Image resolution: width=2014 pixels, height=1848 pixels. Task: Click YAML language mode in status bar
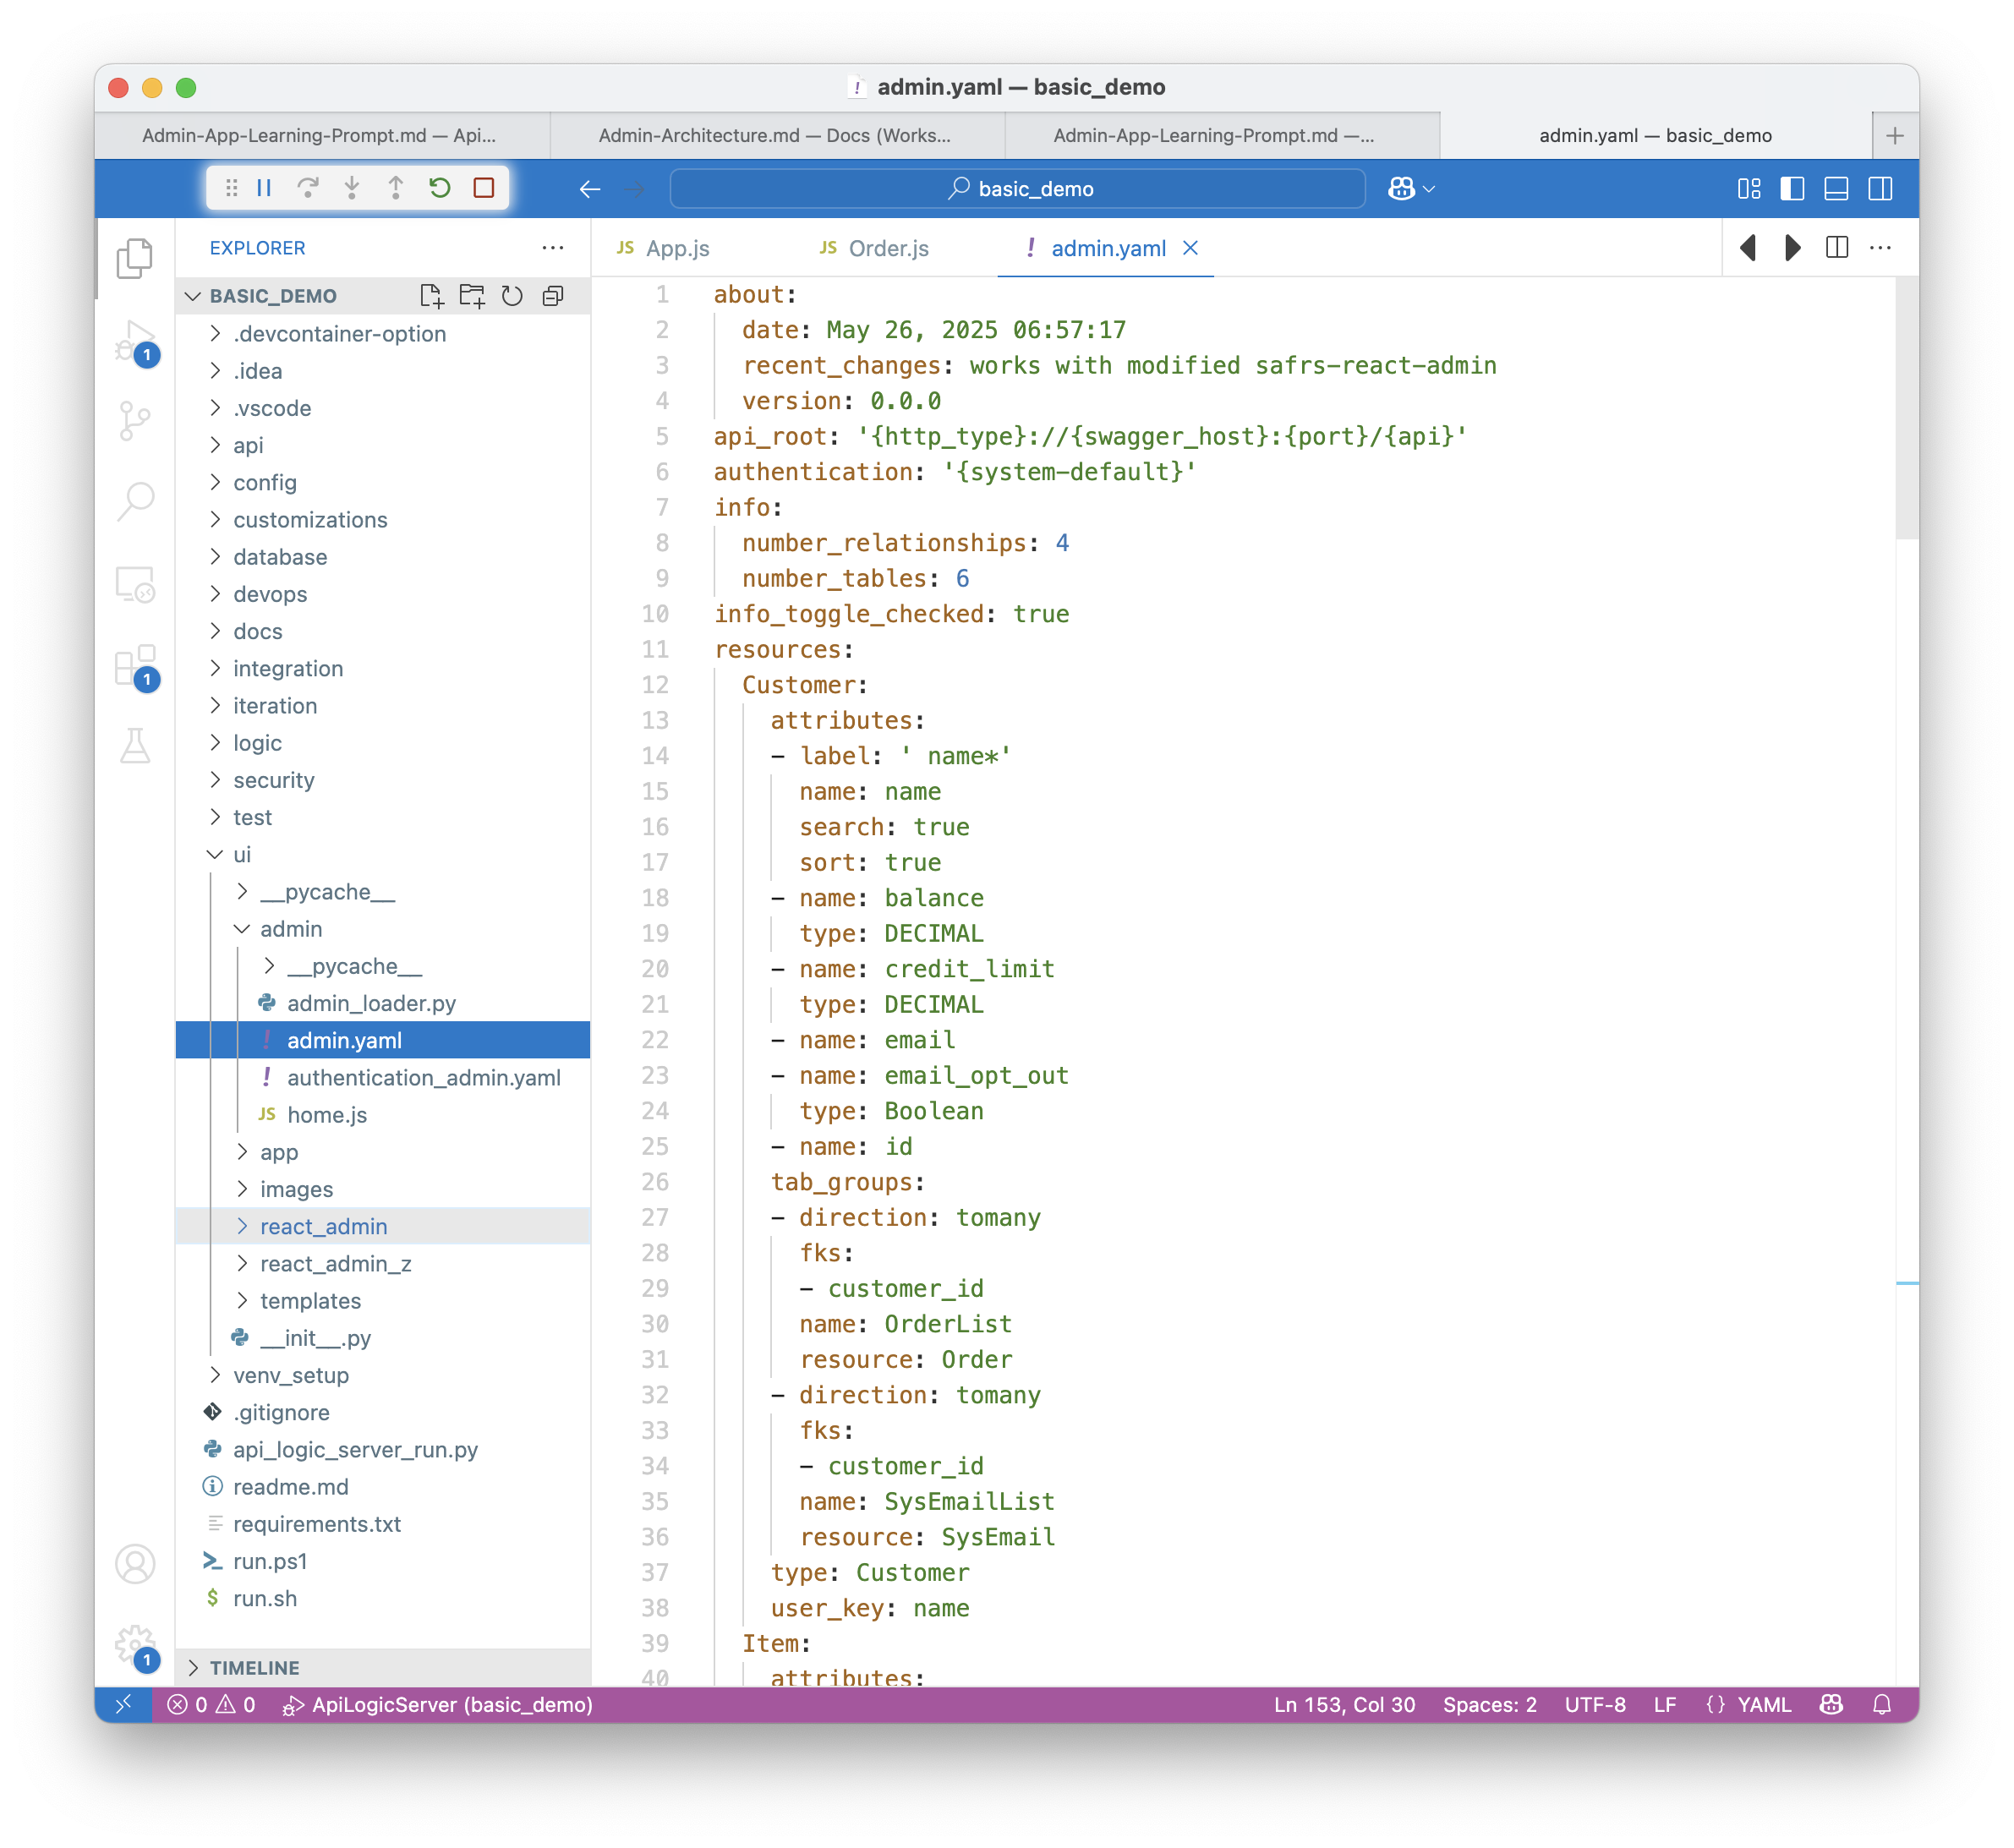(x=1763, y=1705)
